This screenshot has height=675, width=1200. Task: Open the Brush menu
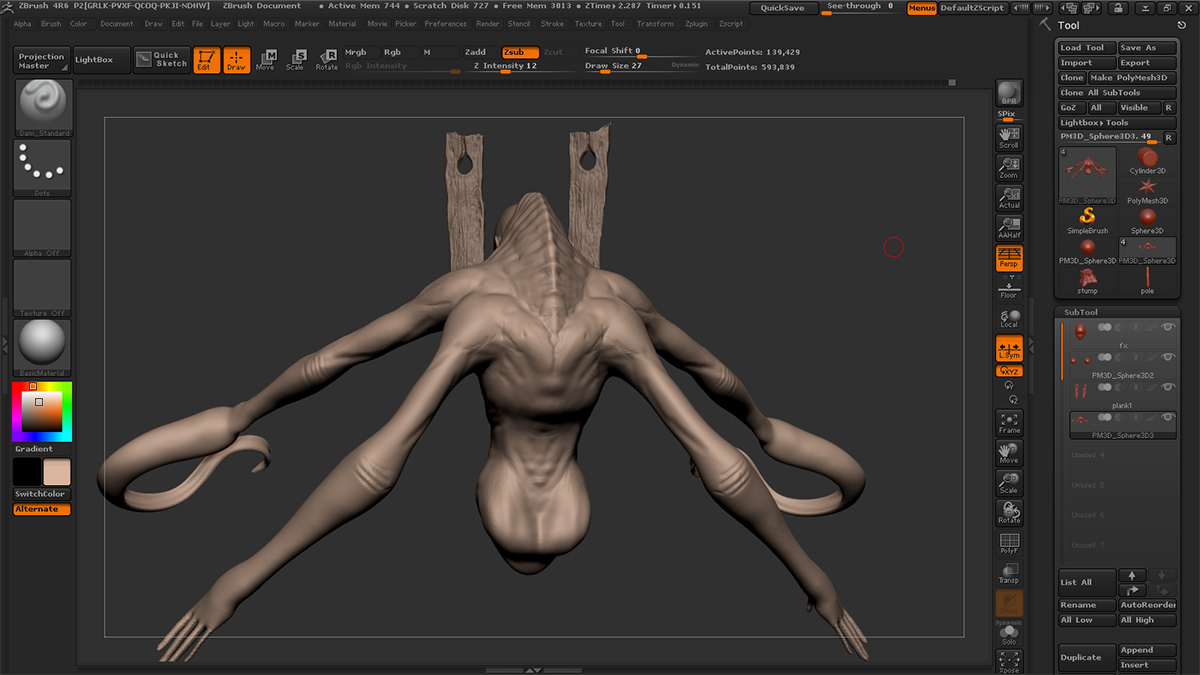(51, 23)
